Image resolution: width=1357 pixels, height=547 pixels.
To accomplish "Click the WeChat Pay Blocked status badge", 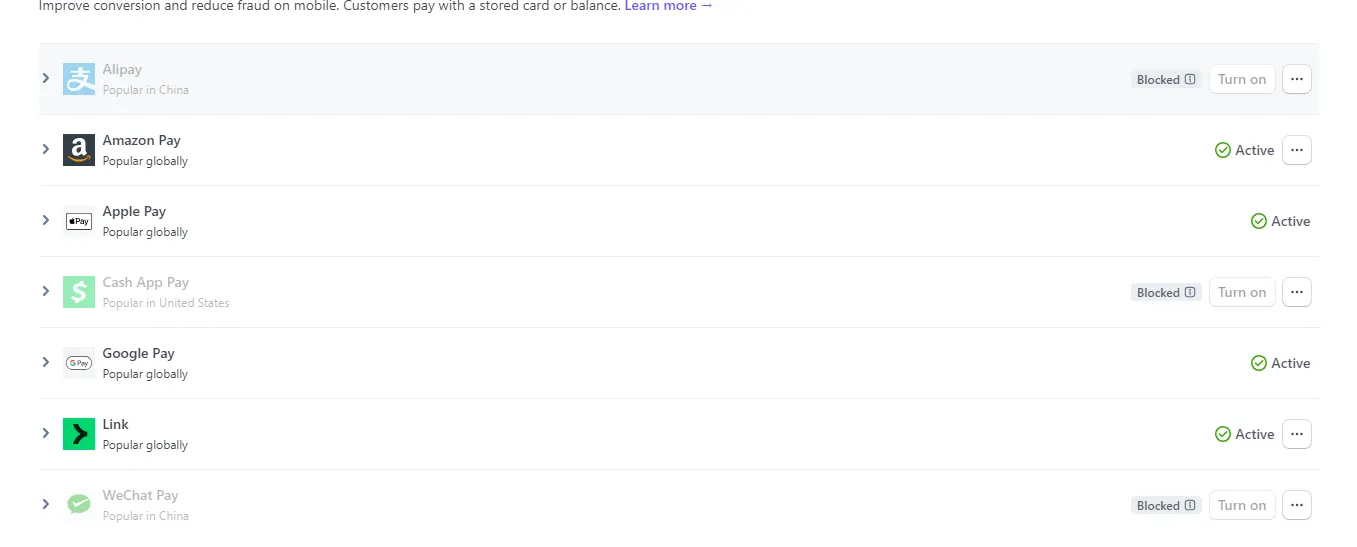I will [1166, 505].
